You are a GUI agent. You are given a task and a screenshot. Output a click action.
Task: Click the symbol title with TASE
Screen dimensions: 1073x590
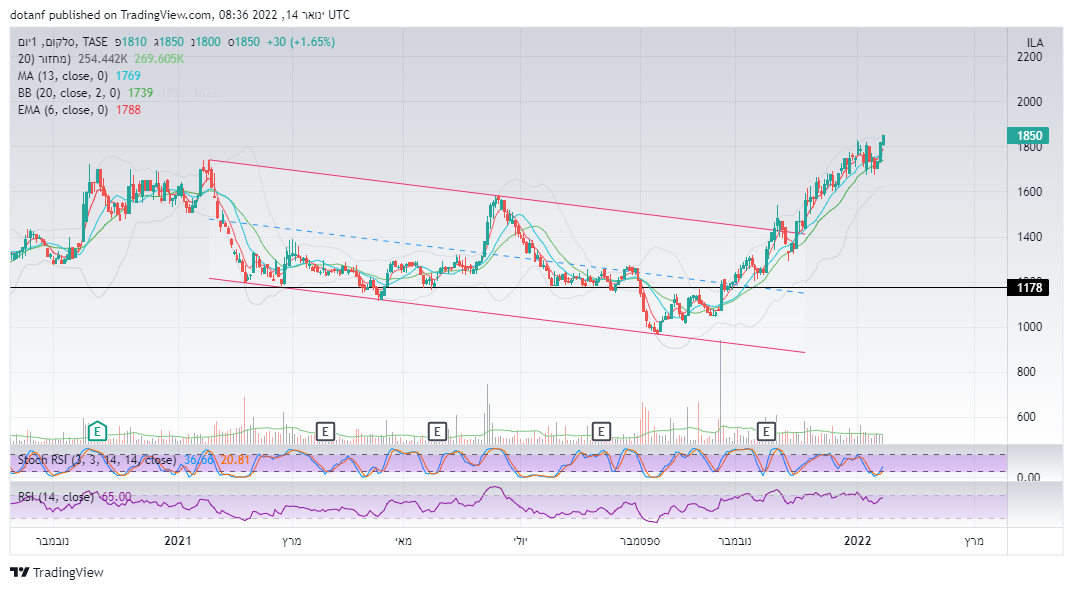click(x=63, y=42)
